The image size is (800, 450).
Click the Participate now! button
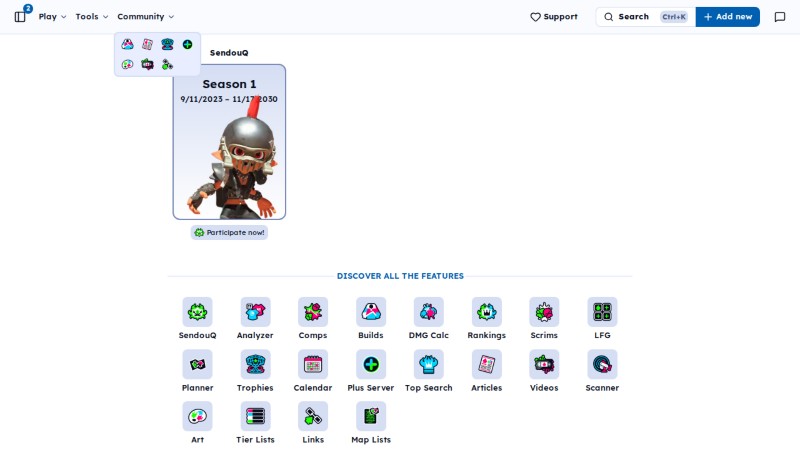click(x=230, y=233)
